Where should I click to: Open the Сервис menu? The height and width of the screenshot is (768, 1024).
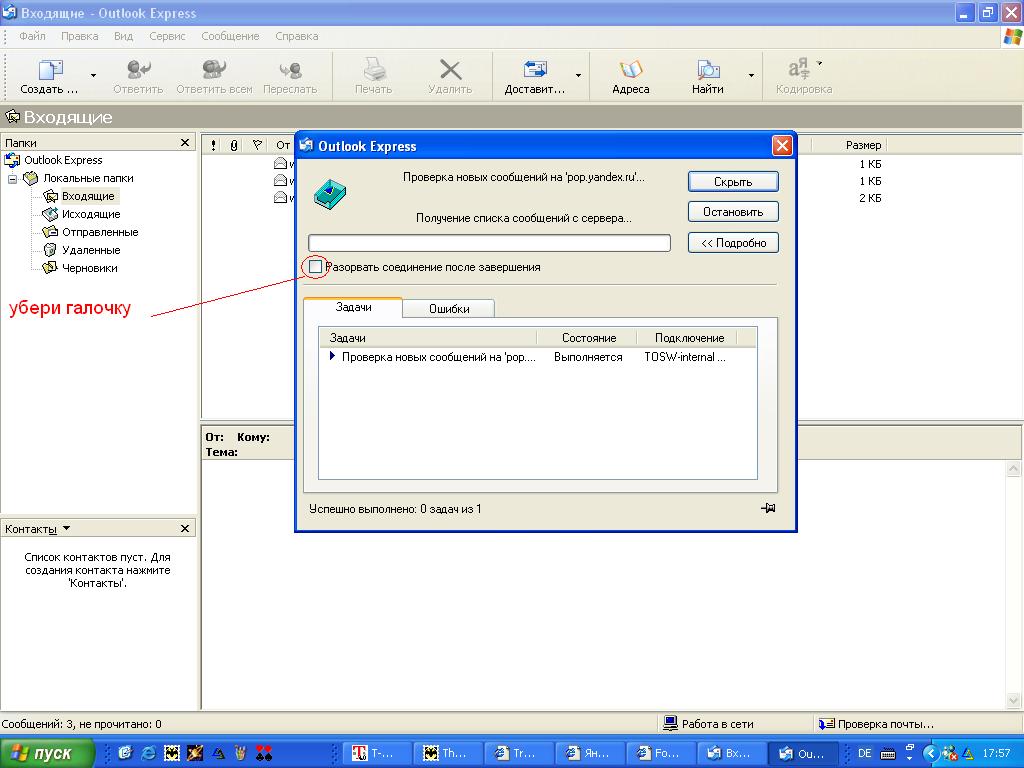167,36
